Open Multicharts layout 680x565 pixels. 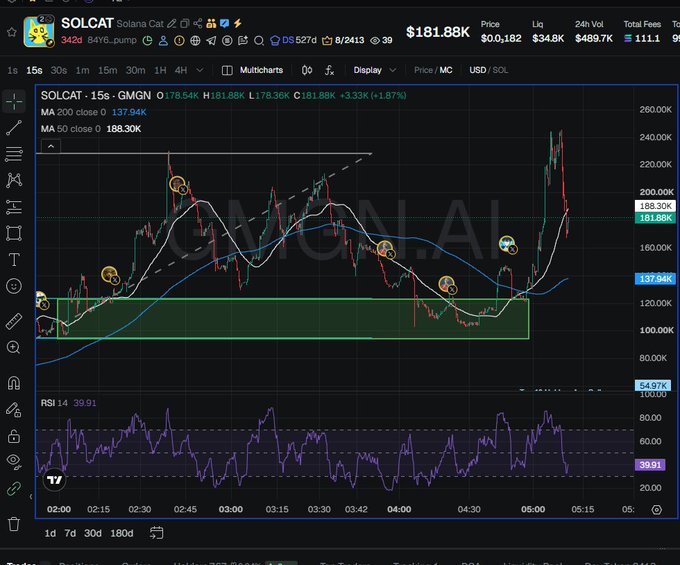pos(252,70)
